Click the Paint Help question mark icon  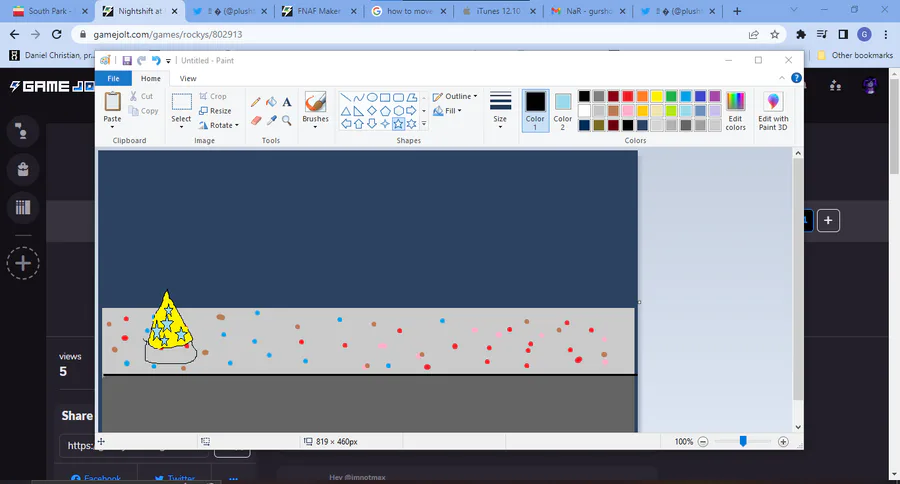[x=796, y=78]
